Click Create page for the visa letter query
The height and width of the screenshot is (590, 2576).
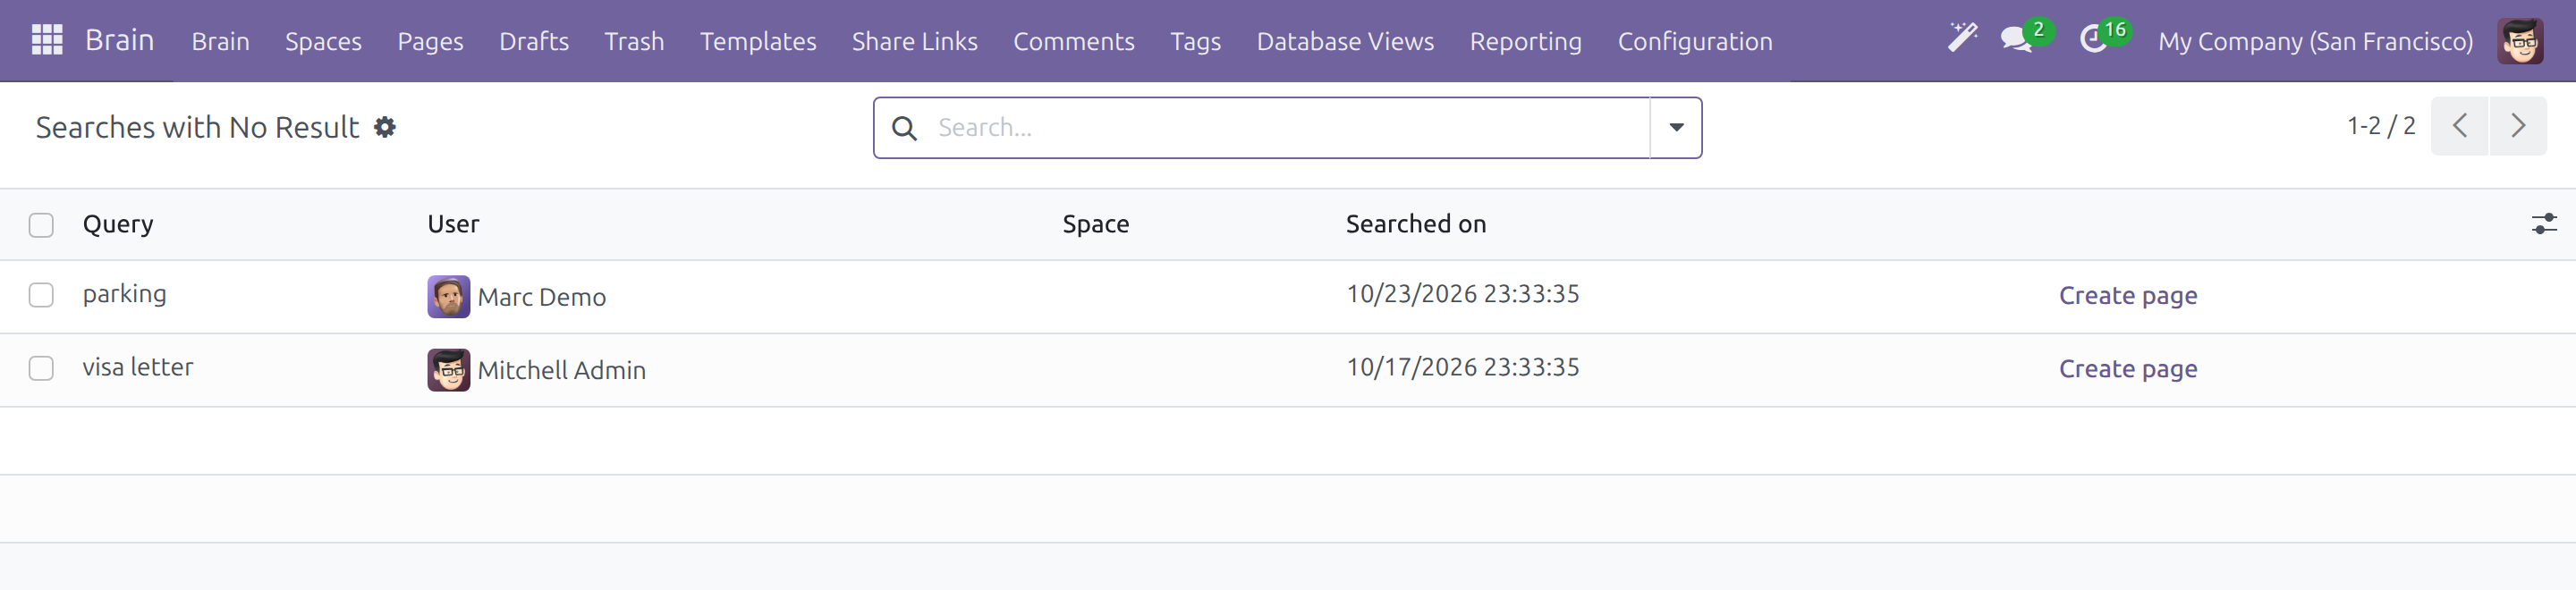point(2127,368)
